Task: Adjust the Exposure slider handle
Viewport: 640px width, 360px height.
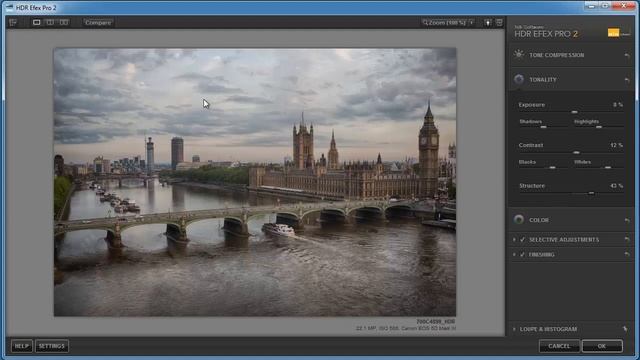Action: click(574, 112)
